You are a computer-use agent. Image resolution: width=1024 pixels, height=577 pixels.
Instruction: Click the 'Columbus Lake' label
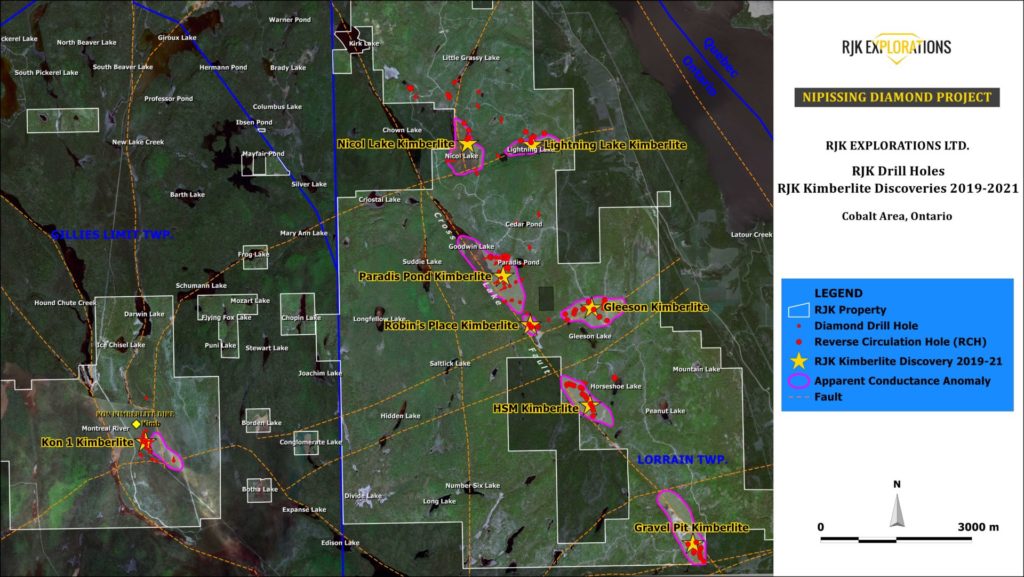[277, 107]
